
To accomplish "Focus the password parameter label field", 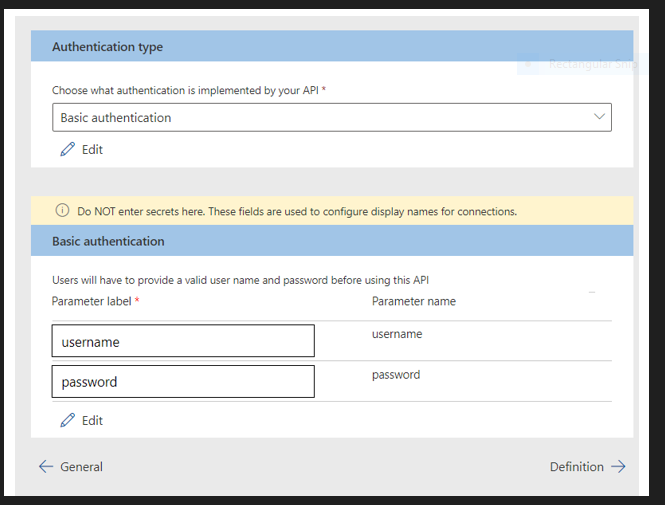I will tap(183, 381).
